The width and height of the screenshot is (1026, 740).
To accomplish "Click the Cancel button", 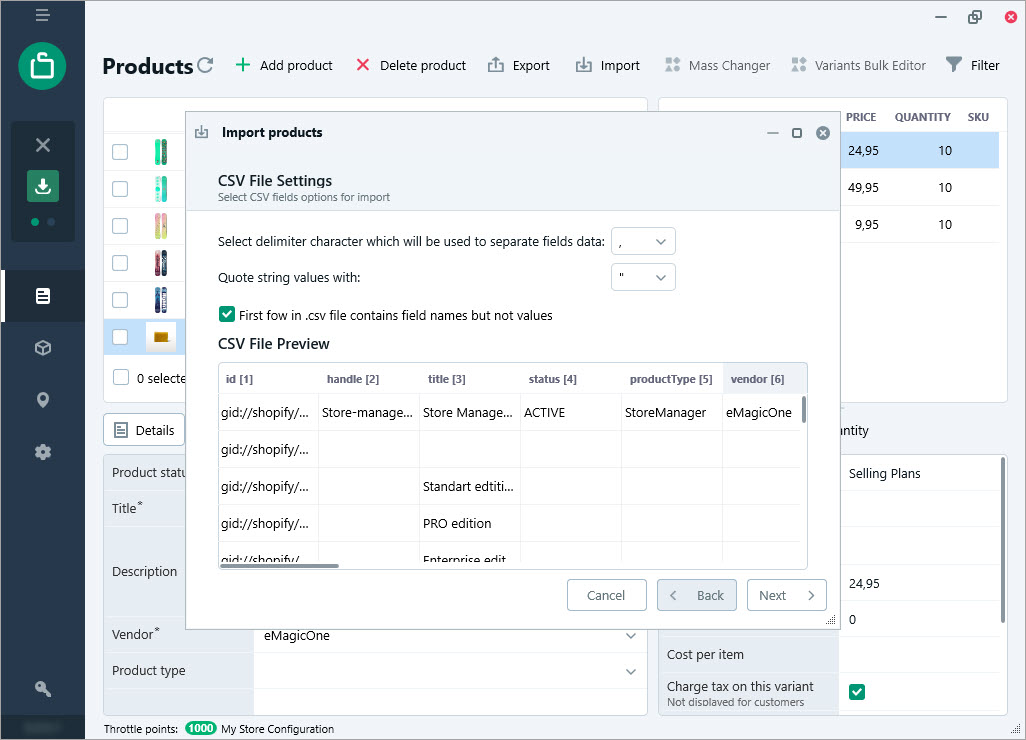I will click(x=607, y=595).
